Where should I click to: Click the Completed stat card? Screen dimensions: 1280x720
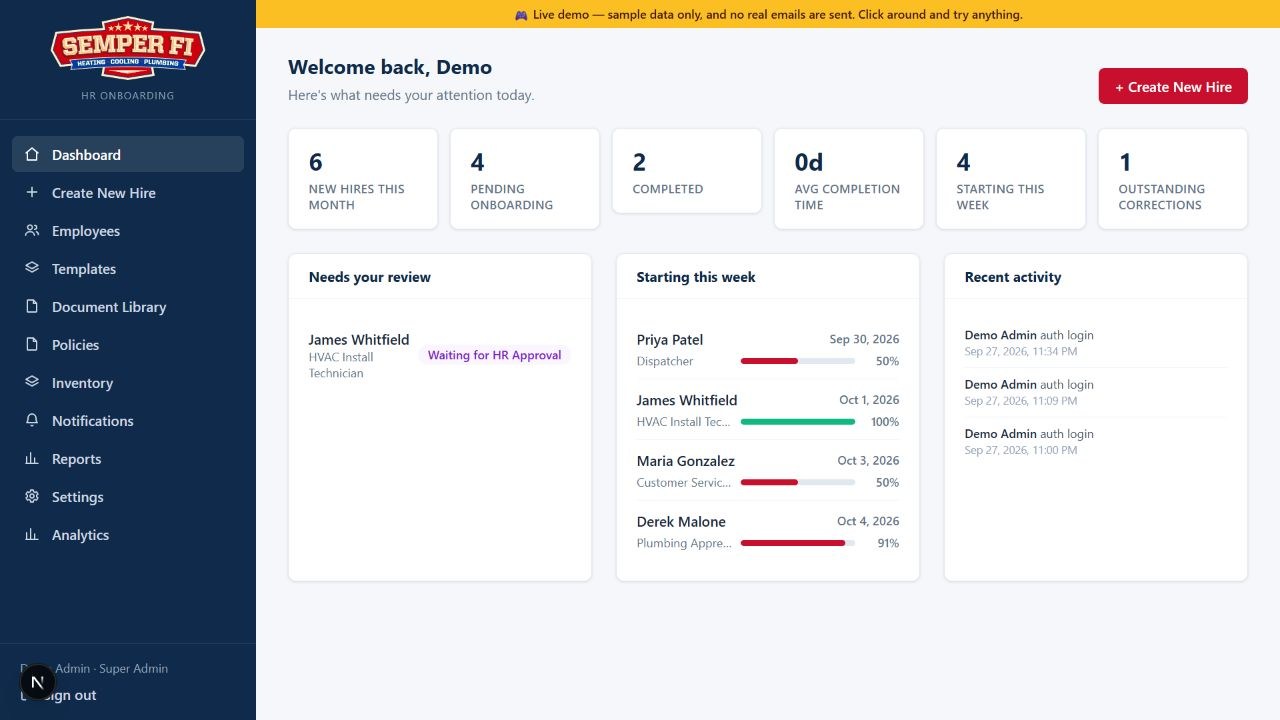[687, 171]
